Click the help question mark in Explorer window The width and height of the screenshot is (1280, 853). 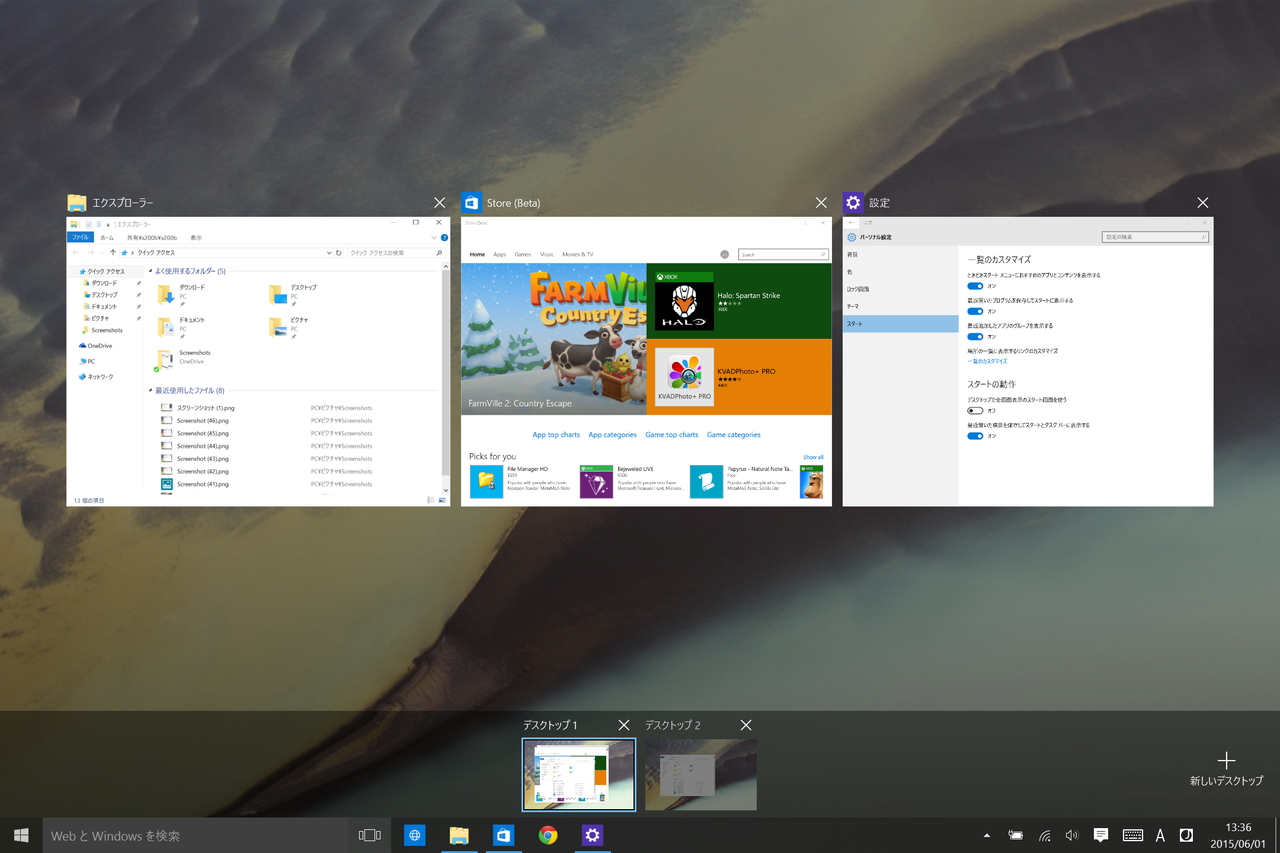(x=444, y=238)
